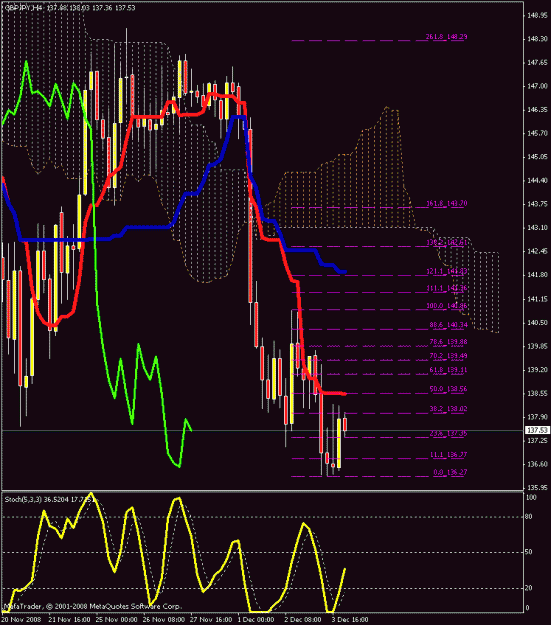Click the stochastic scale value 100

[x=531, y=497]
